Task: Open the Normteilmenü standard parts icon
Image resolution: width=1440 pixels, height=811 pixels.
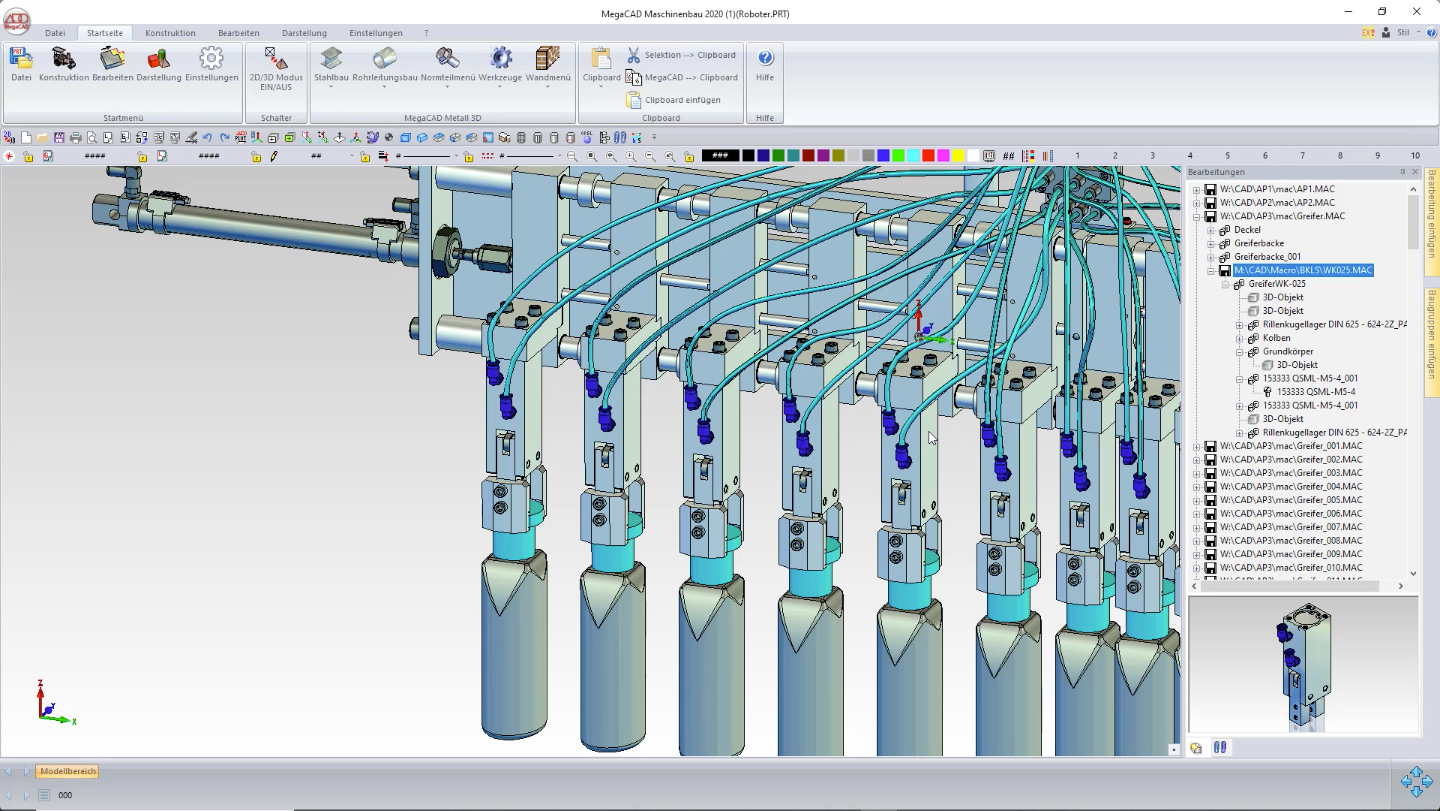Action: pyautogui.click(x=447, y=59)
